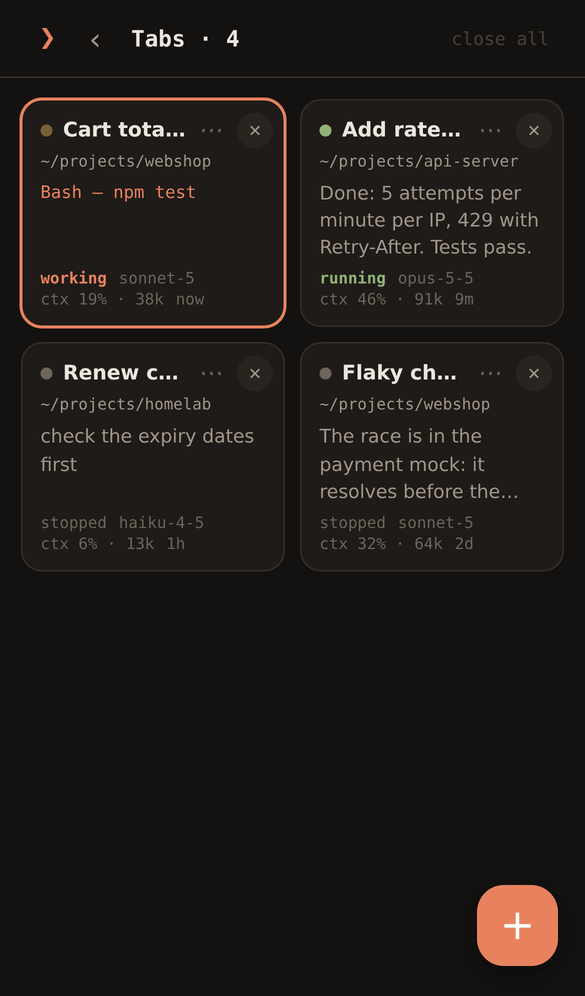The height and width of the screenshot is (996, 585).
Task: Select the Cart tota… tab title
Action: point(124,130)
